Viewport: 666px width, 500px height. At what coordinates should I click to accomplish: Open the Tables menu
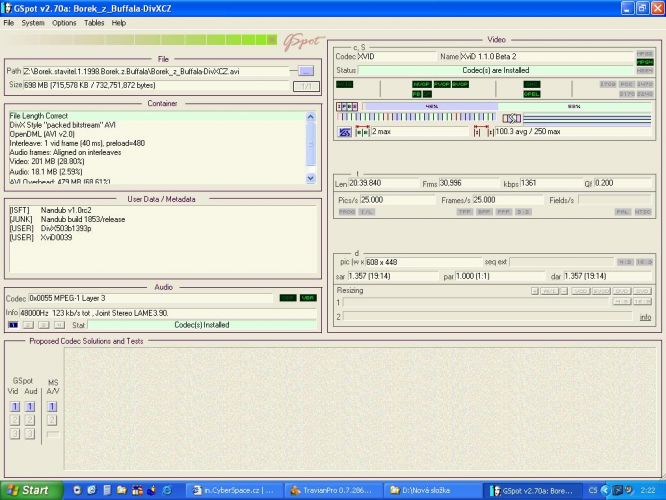[x=94, y=23]
